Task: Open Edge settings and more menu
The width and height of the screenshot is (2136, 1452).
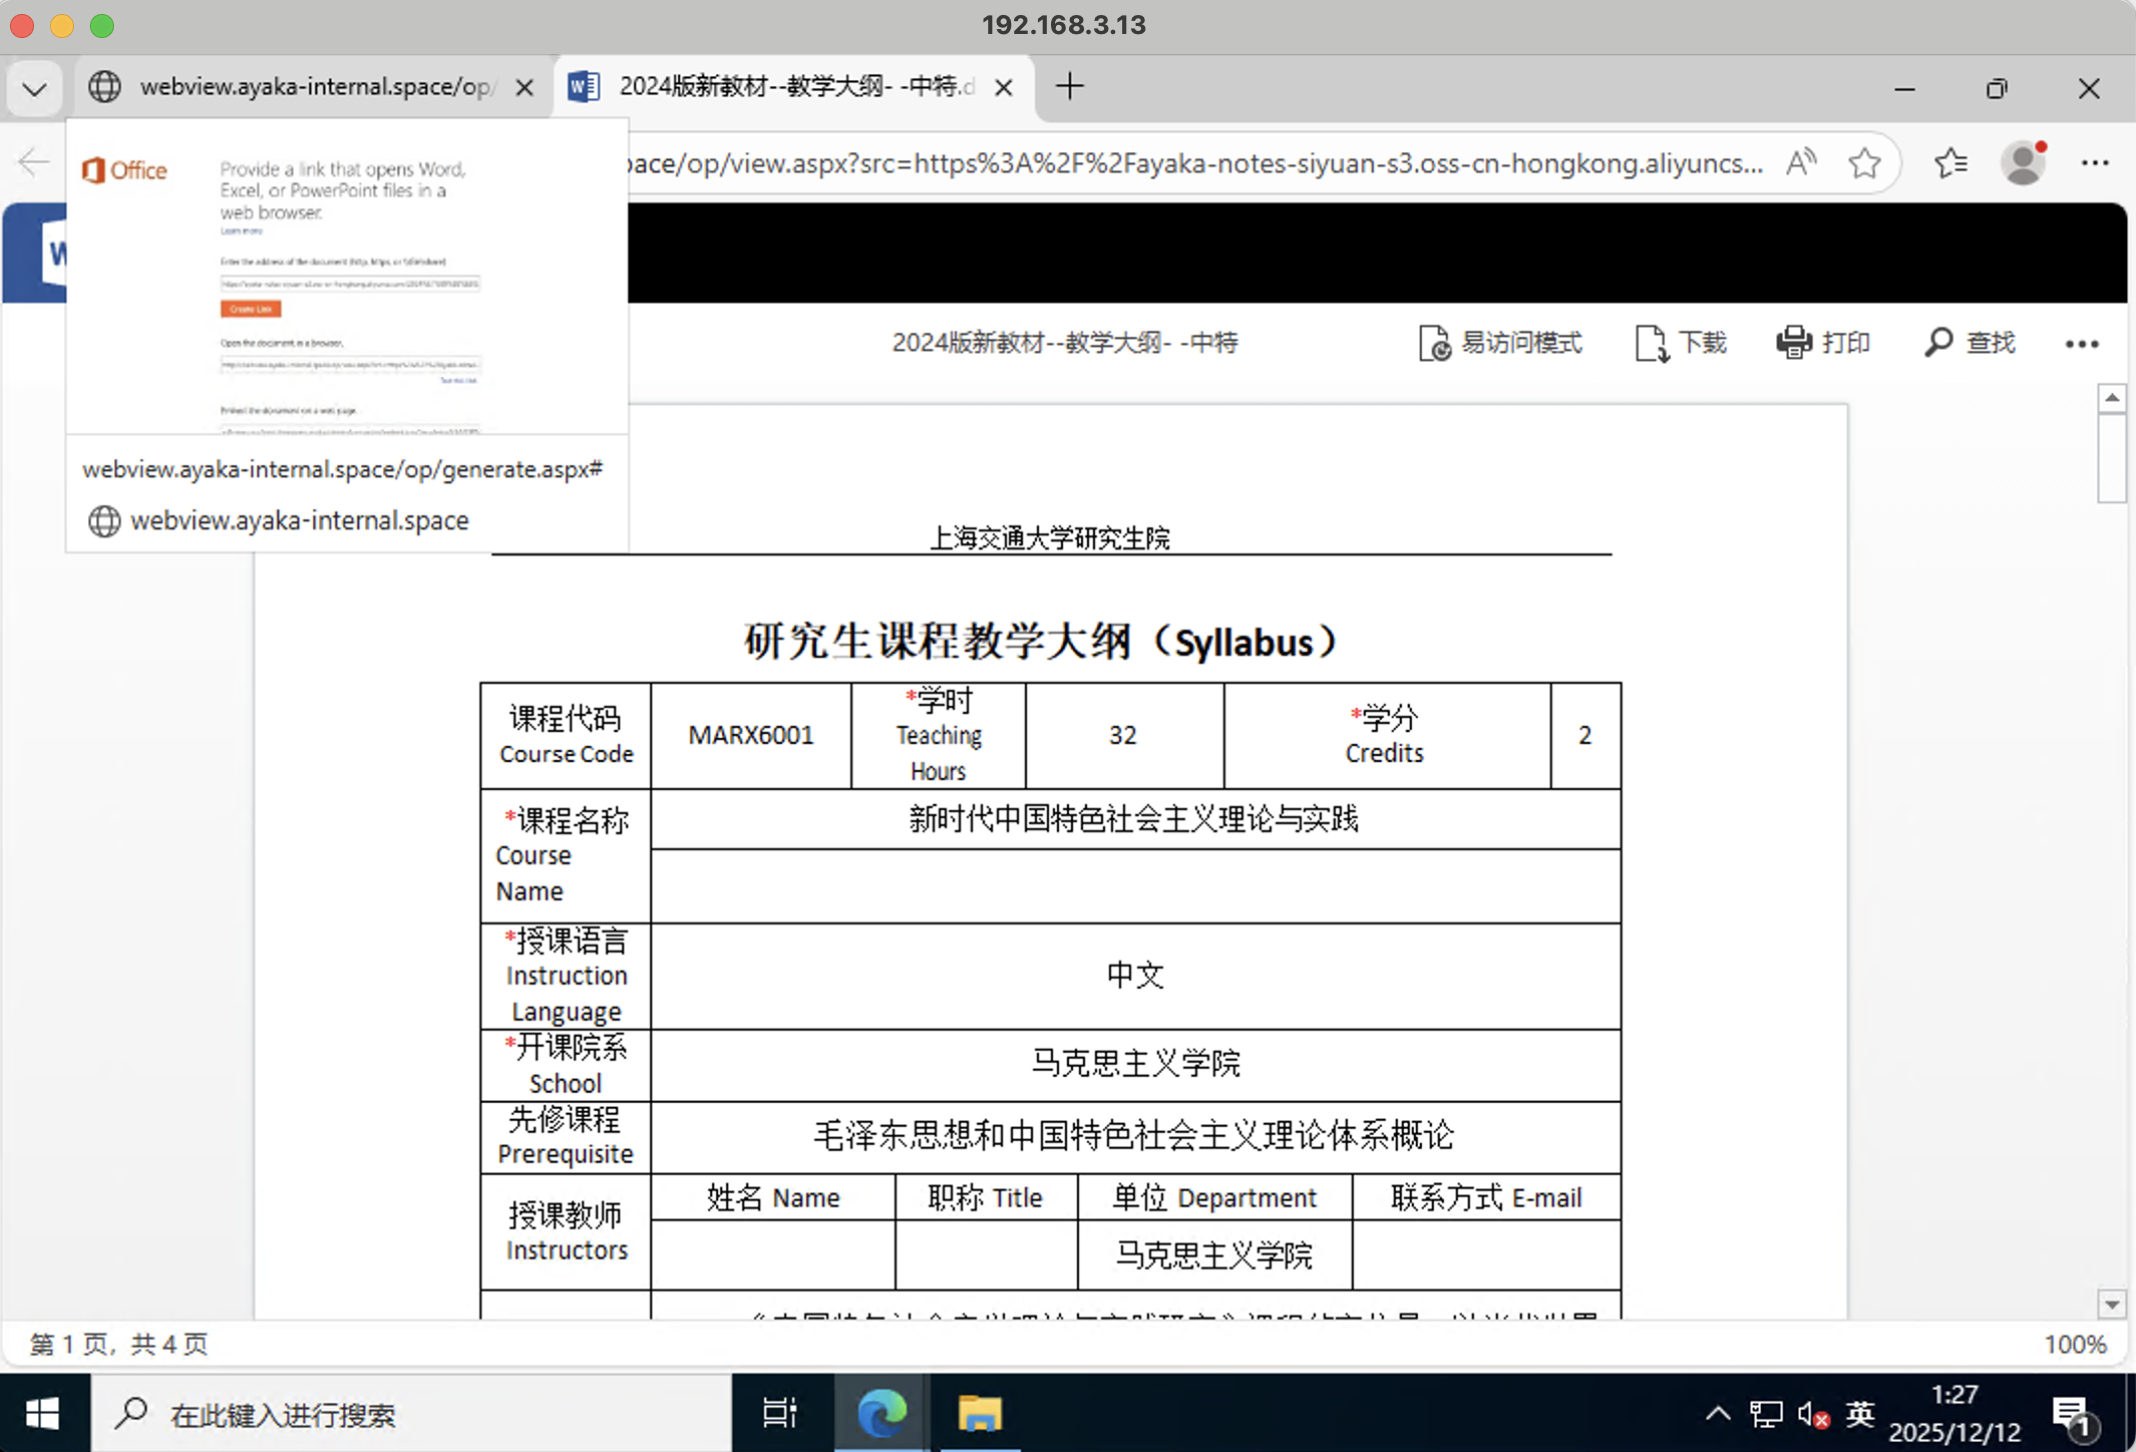Action: click(2094, 163)
